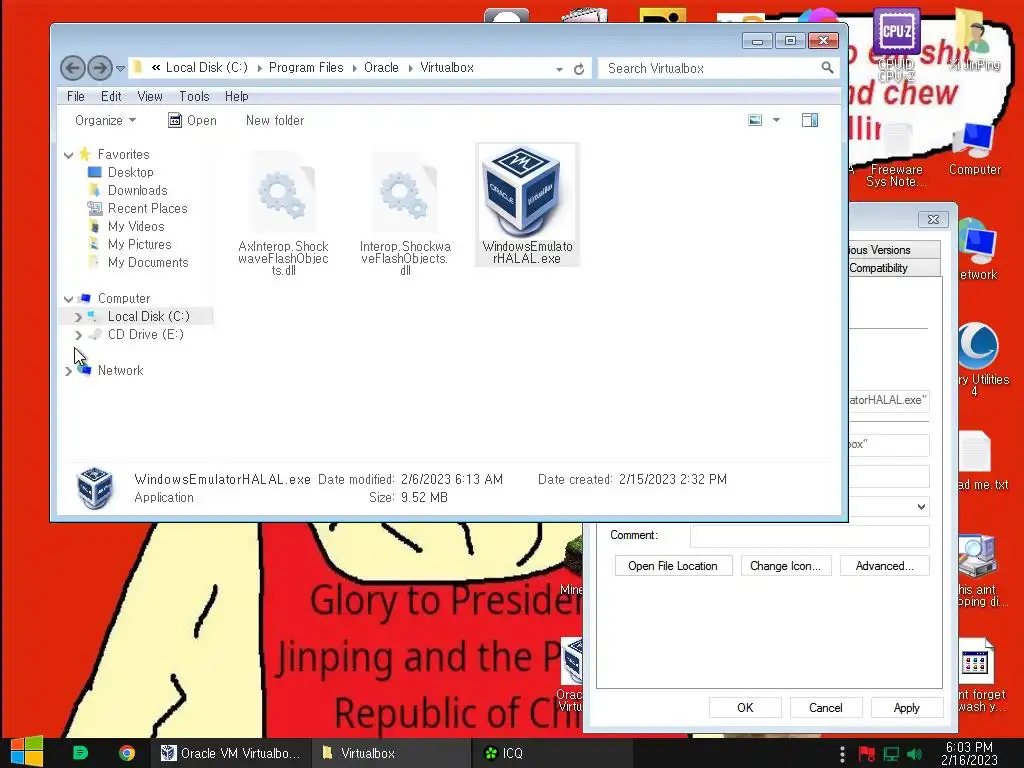Viewport: 1024px width, 768px height.
Task: Open recent locations dropdown beside nav arrows
Action: click(x=120, y=68)
